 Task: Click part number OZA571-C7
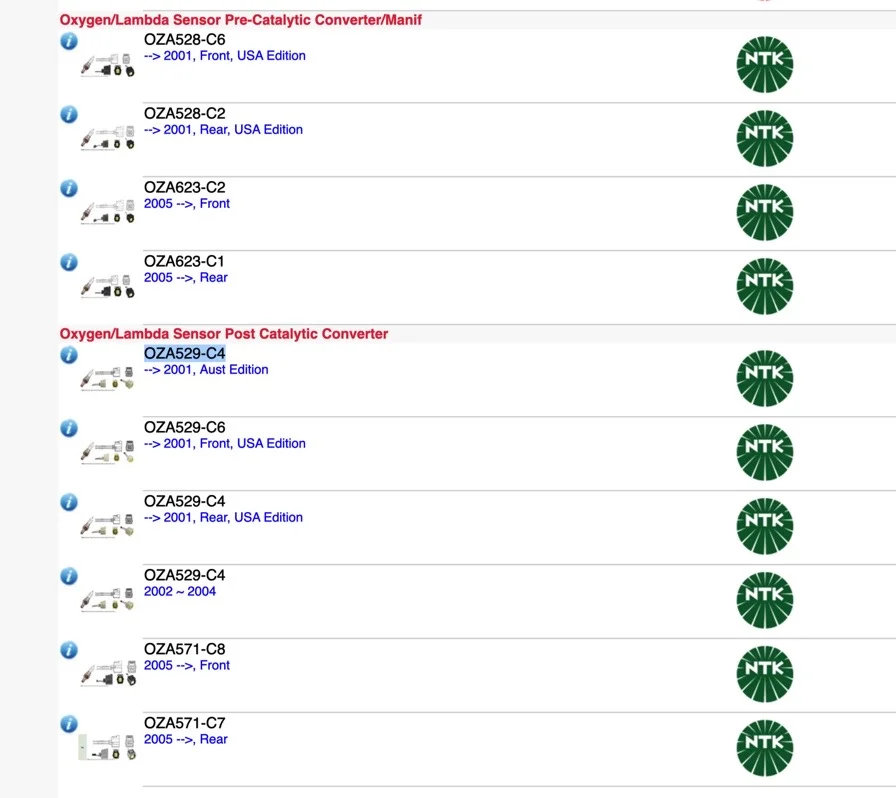(x=185, y=723)
